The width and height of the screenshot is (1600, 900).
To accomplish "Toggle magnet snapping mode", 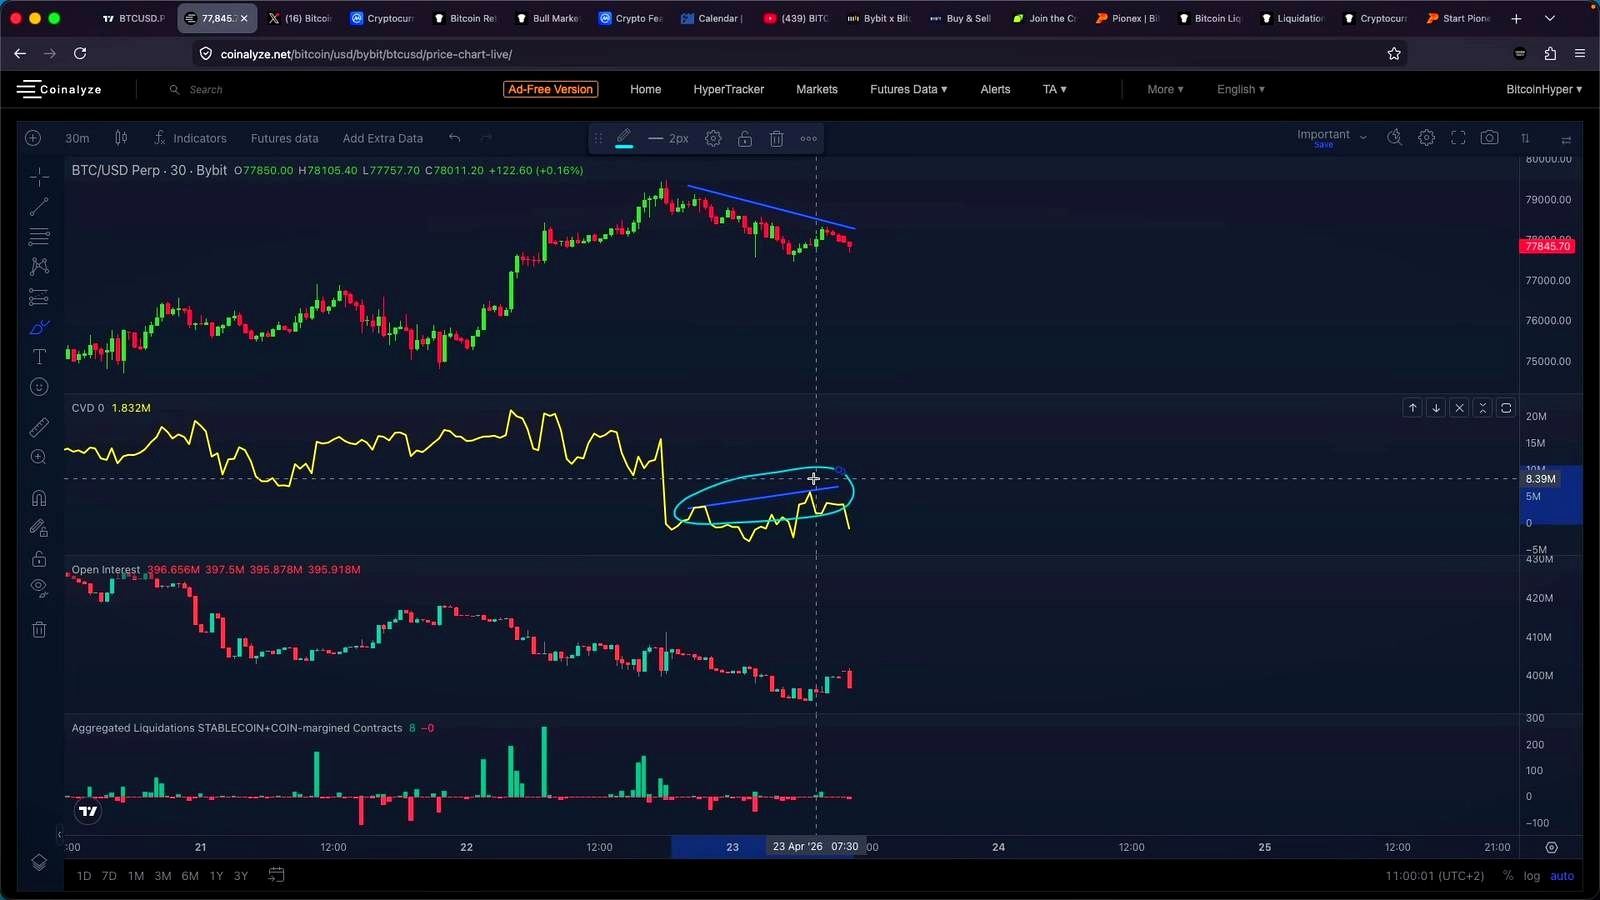I will [x=39, y=498].
